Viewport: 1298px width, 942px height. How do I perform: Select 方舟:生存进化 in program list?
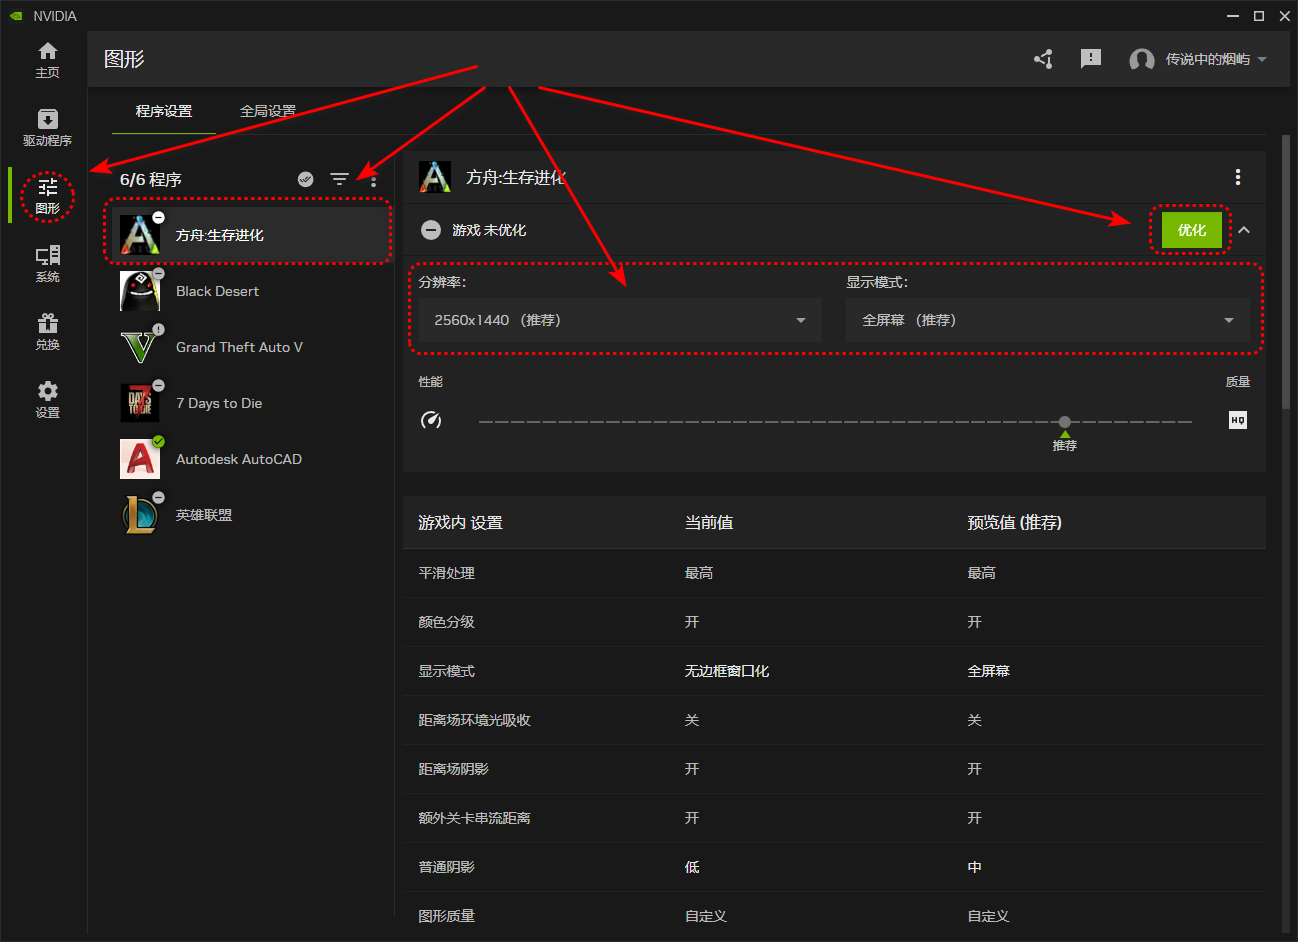coord(248,235)
